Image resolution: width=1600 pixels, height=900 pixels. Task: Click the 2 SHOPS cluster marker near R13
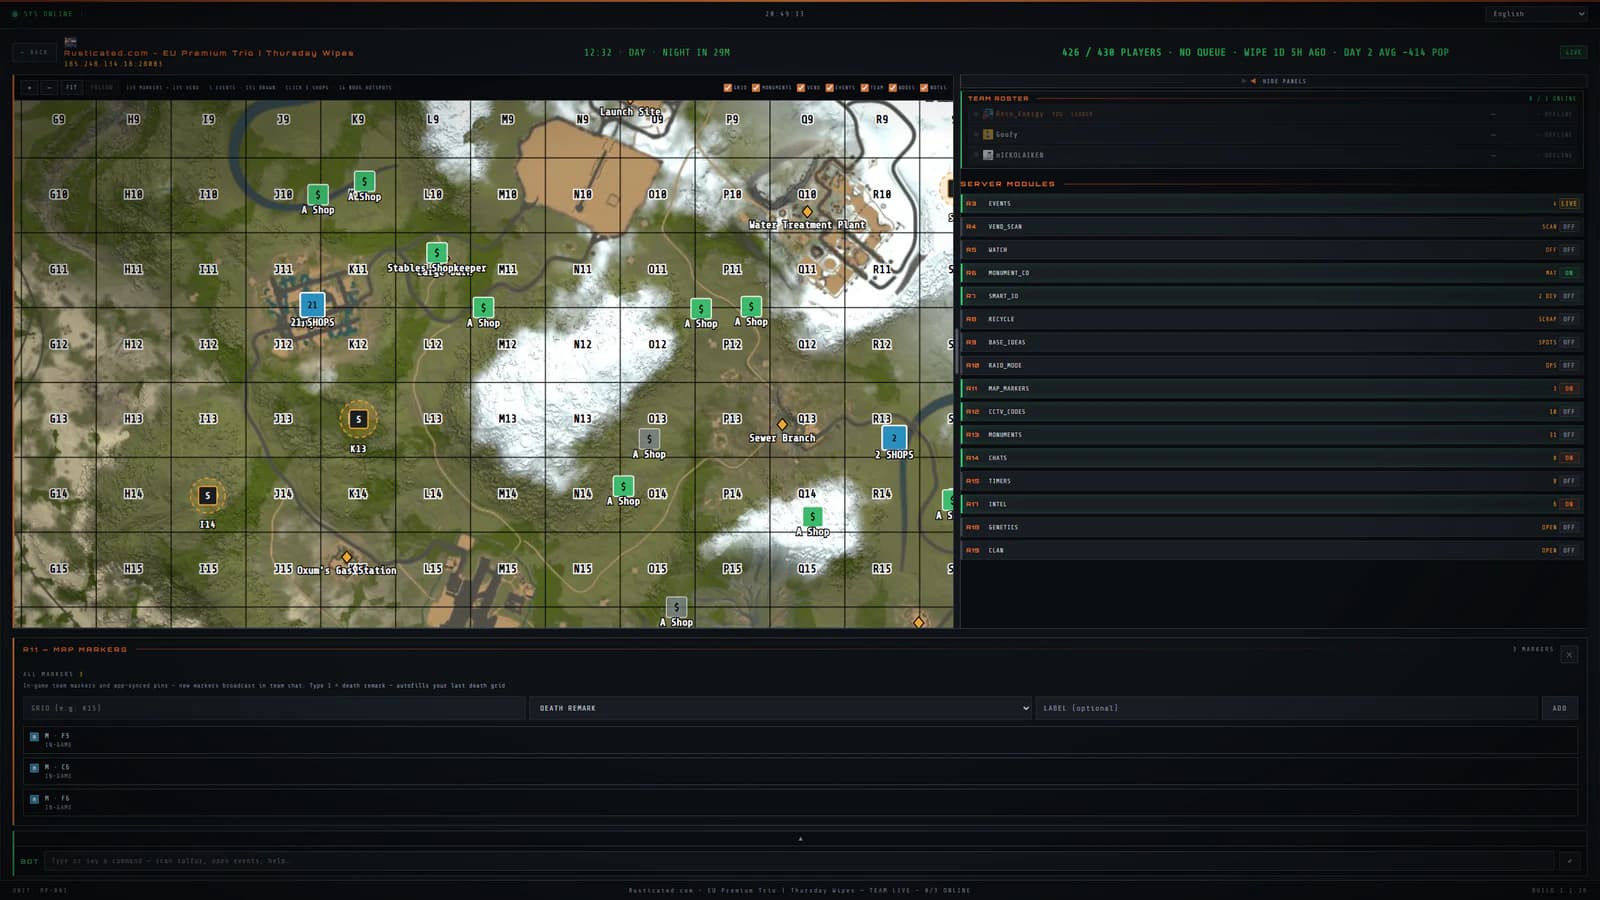pos(894,437)
